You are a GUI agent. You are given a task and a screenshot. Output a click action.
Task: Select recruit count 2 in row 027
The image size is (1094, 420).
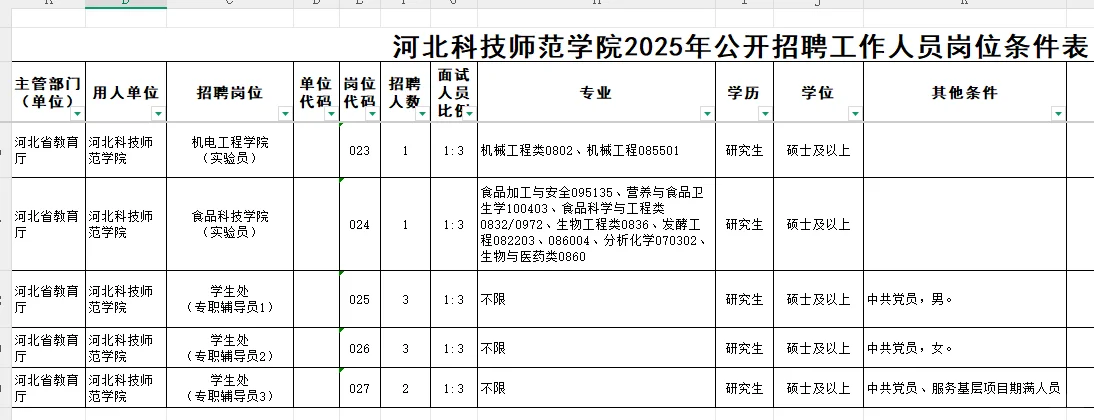(405, 388)
